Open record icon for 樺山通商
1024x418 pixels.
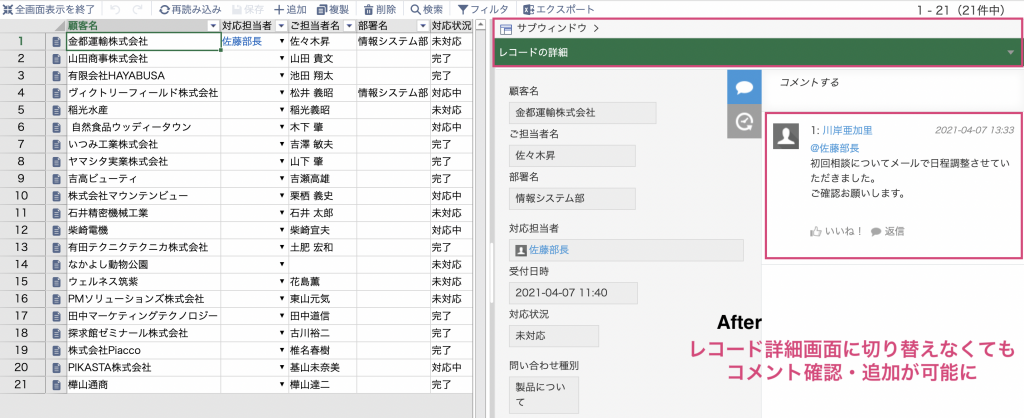pyautogui.click(x=56, y=385)
